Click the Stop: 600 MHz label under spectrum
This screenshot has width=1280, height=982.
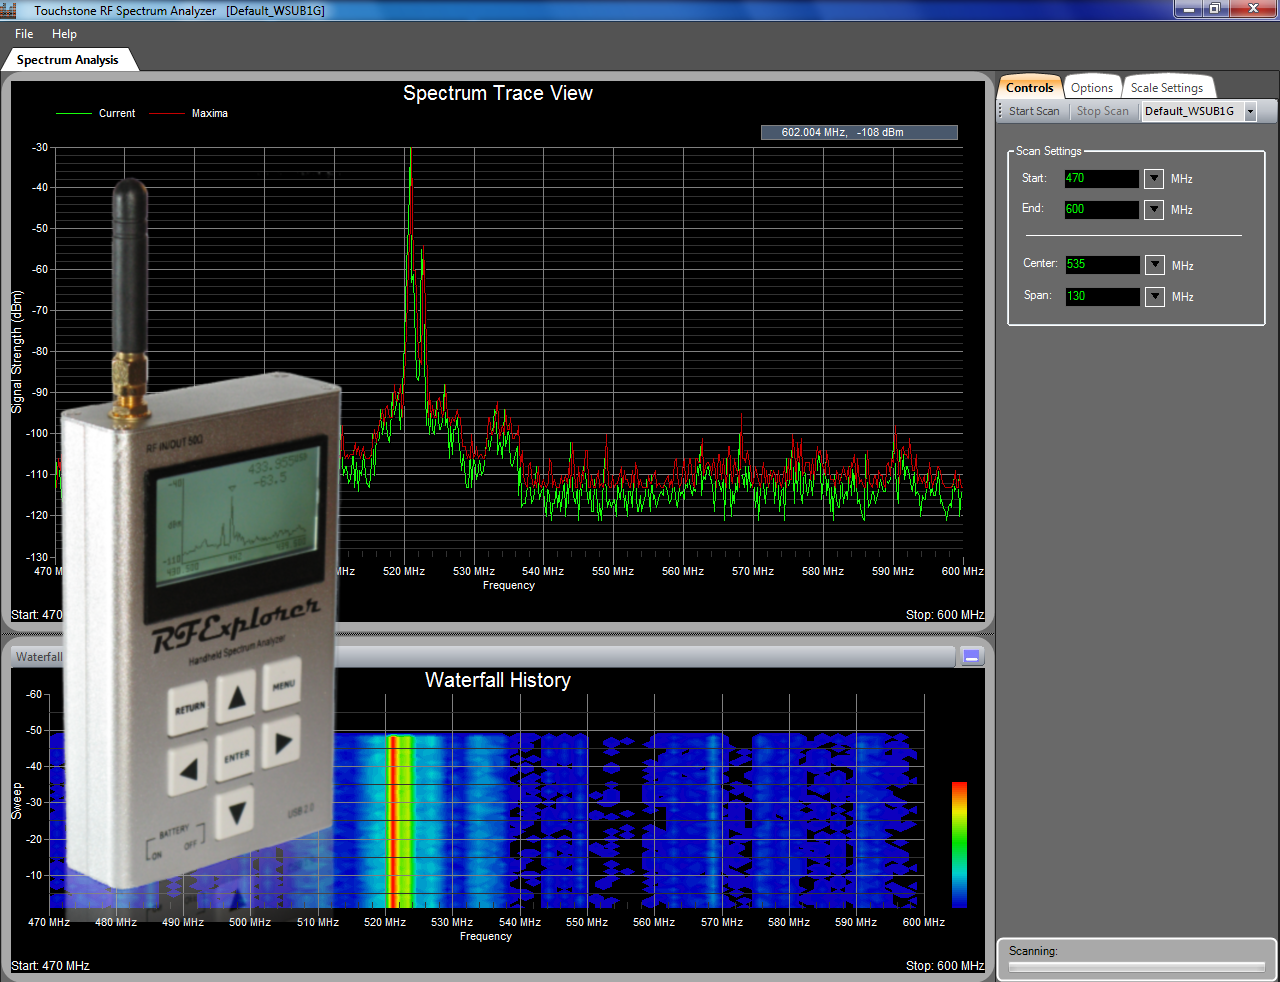point(945,615)
